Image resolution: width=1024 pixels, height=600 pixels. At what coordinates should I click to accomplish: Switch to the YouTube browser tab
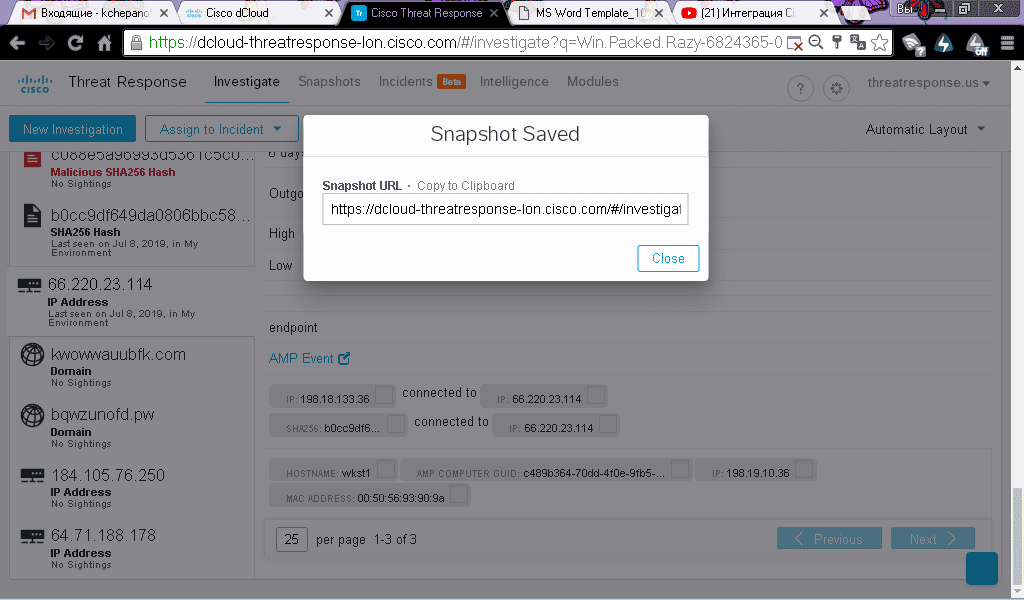(754, 13)
